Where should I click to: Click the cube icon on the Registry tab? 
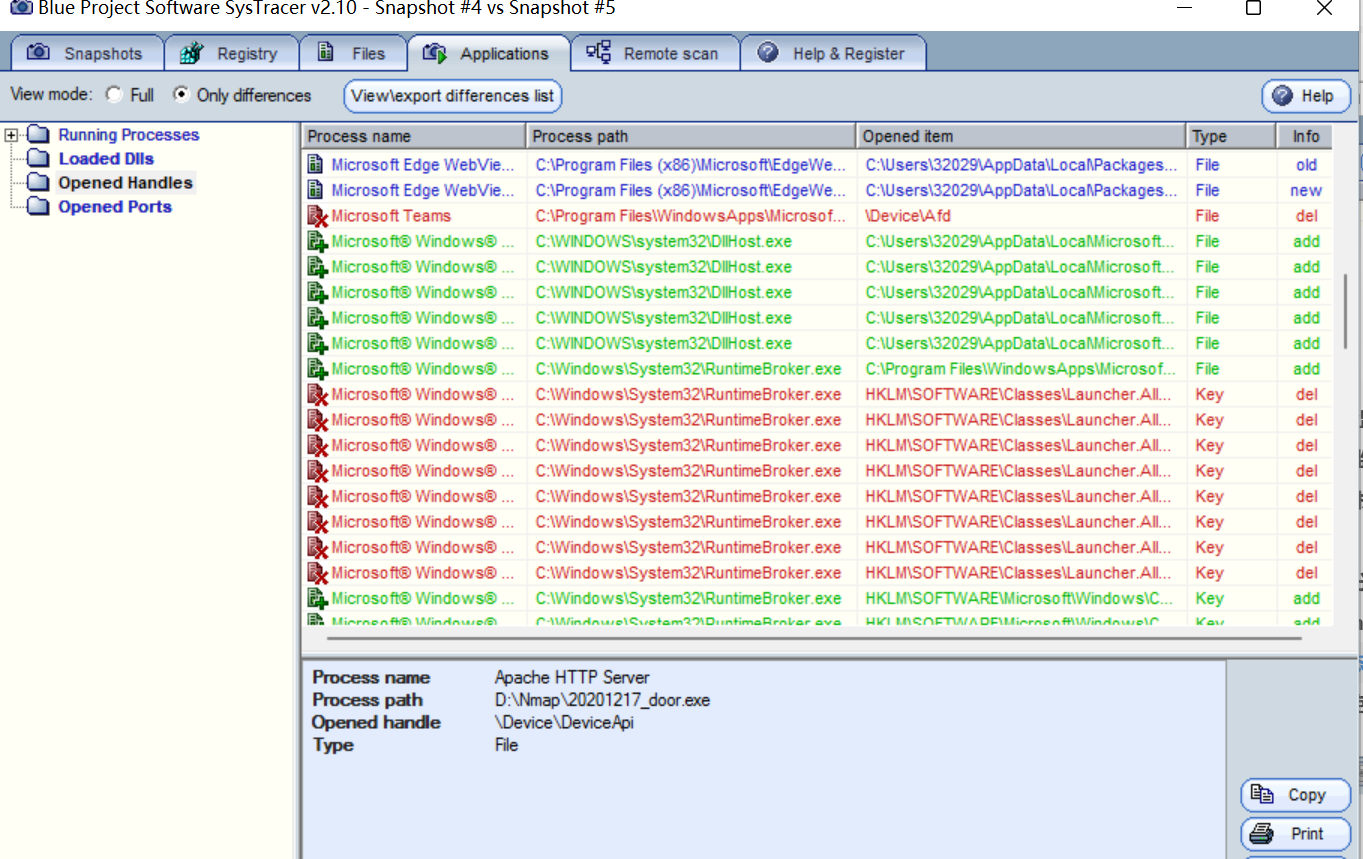click(192, 53)
